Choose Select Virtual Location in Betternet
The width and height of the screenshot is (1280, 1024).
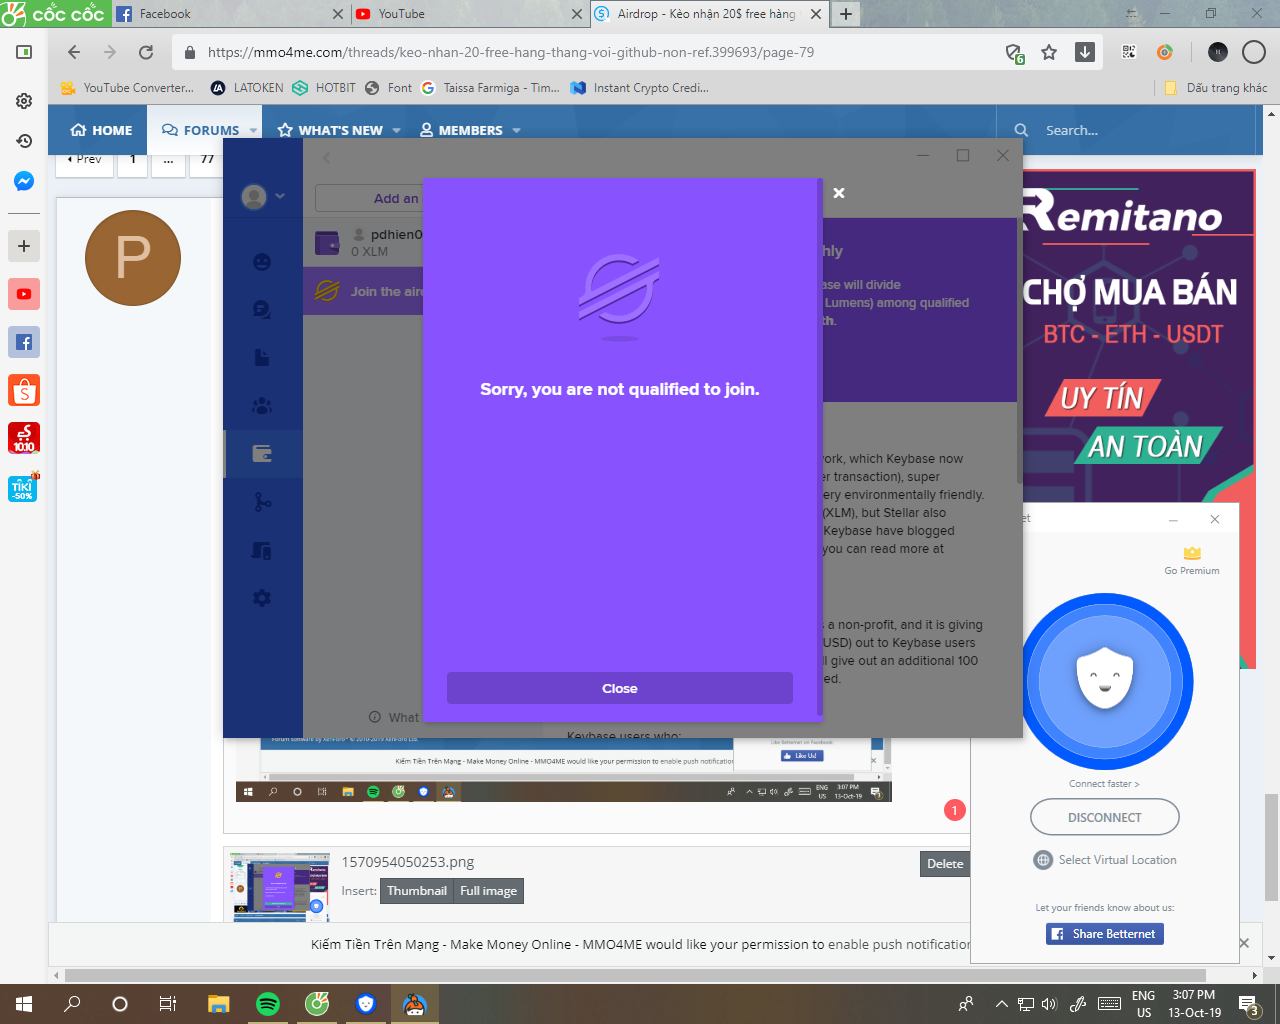pyautogui.click(x=1105, y=860)
